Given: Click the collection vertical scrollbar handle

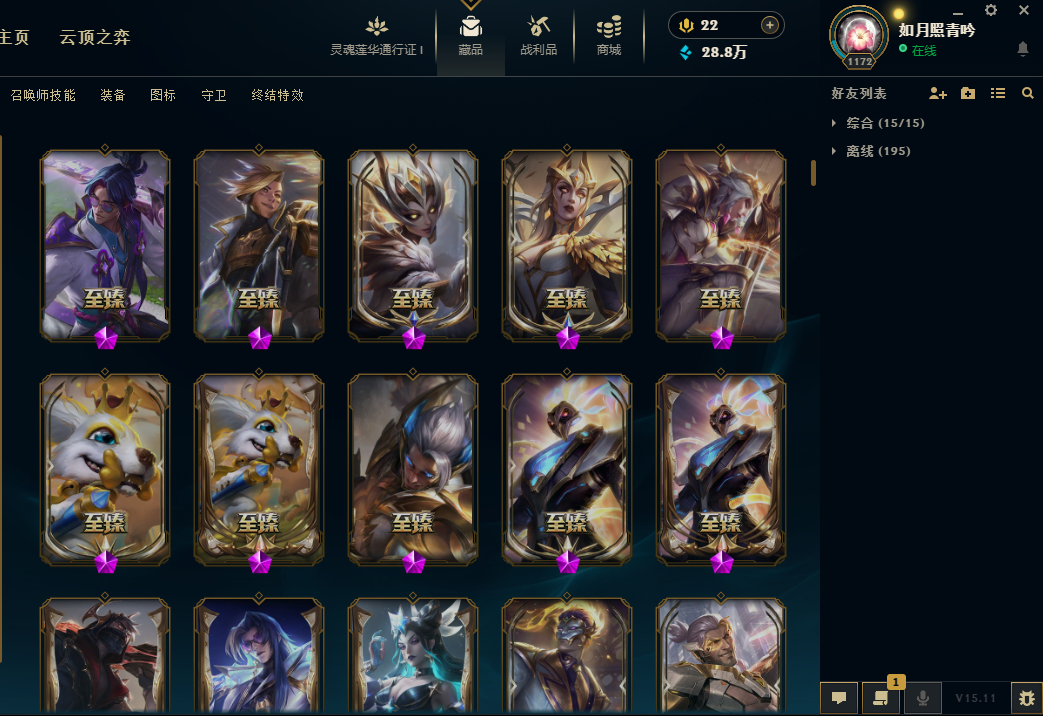Looking at the screenshot, I should click(813, 172).
